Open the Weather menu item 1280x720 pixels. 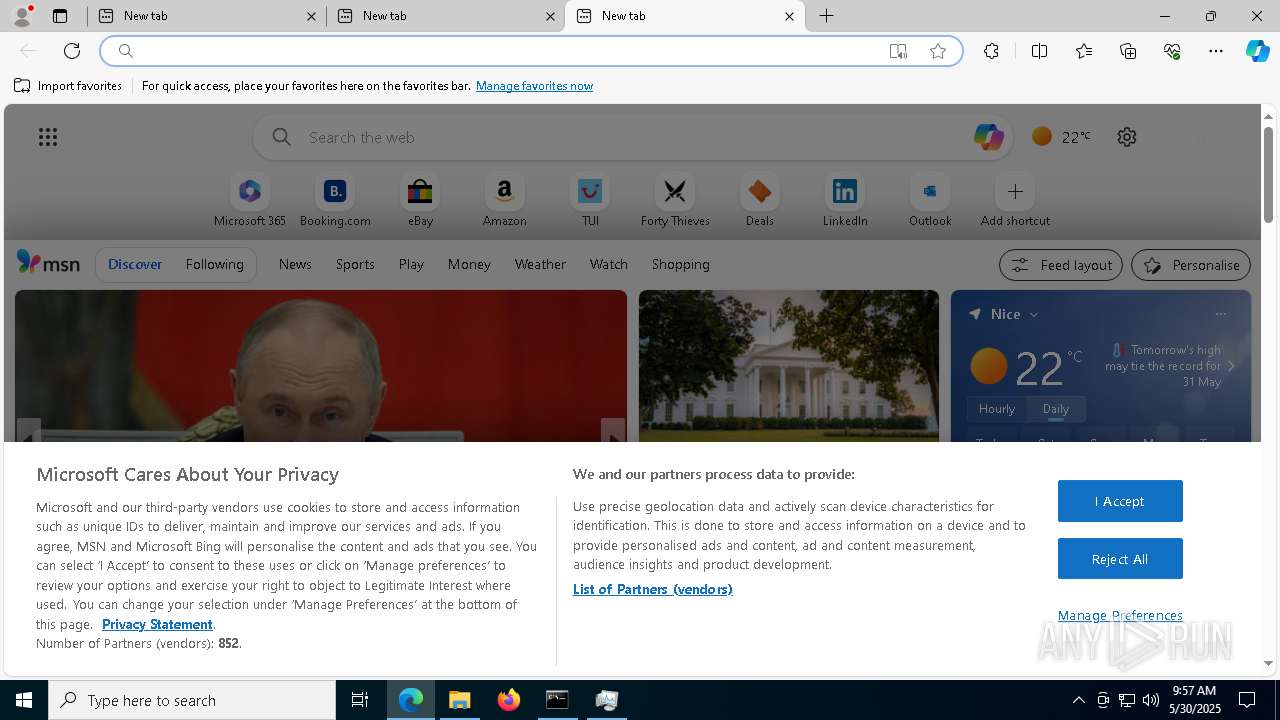tap(540, 264)
